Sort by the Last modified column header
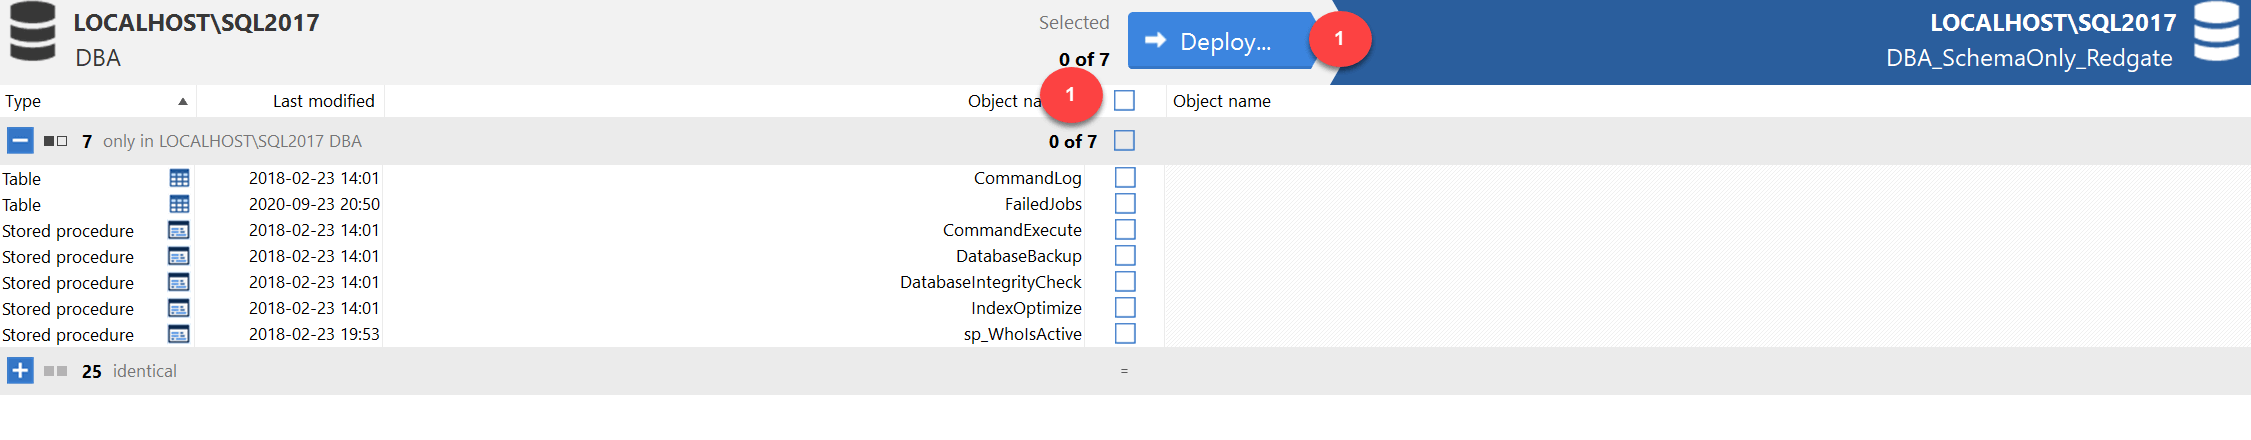Viewport: 2251px width, 440px height. [x=323, y=101]
